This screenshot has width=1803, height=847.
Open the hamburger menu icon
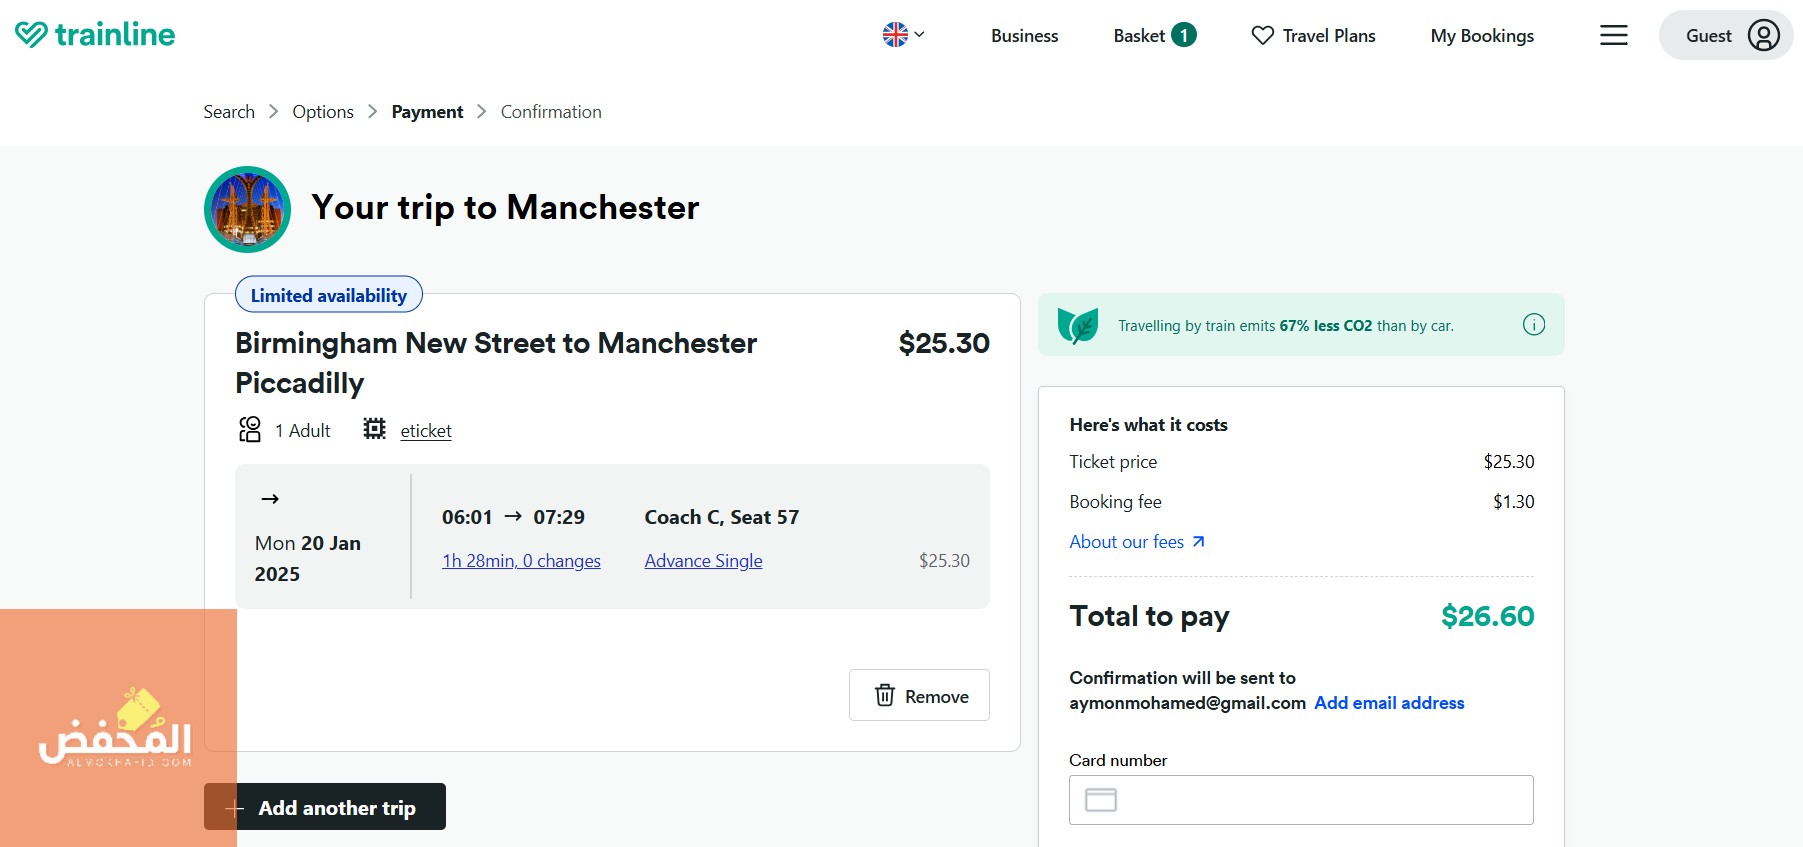click(x=1613, y=35)
